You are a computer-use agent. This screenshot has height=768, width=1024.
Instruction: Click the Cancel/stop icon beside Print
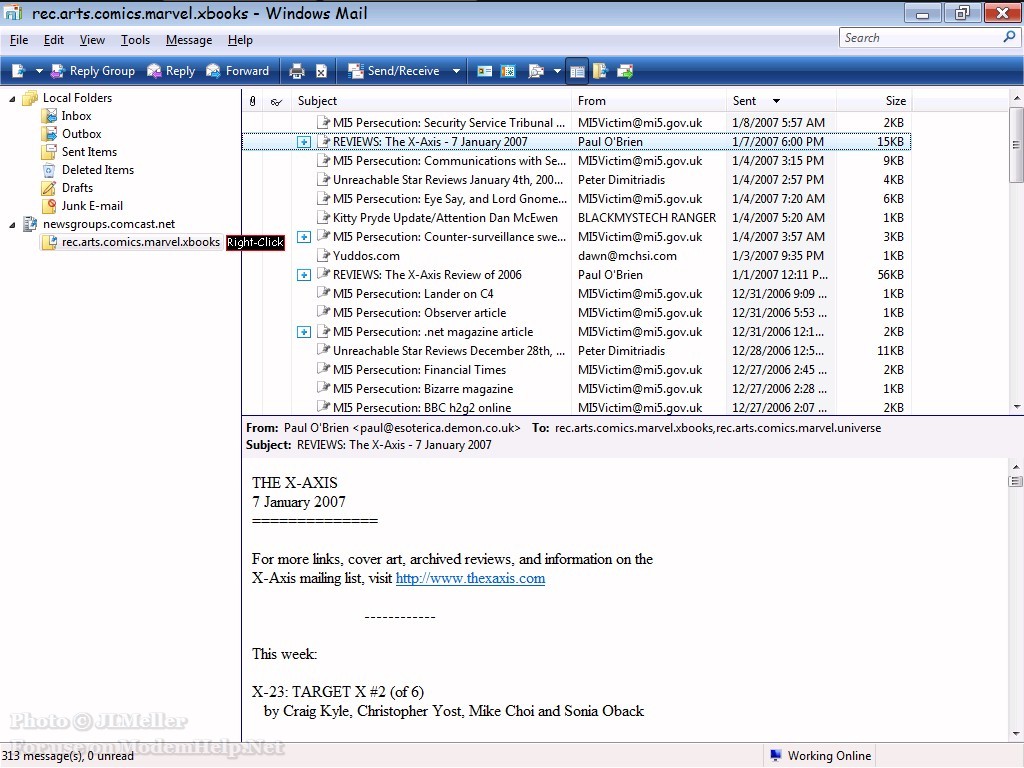pyautogui.click(x=321, y=71)
